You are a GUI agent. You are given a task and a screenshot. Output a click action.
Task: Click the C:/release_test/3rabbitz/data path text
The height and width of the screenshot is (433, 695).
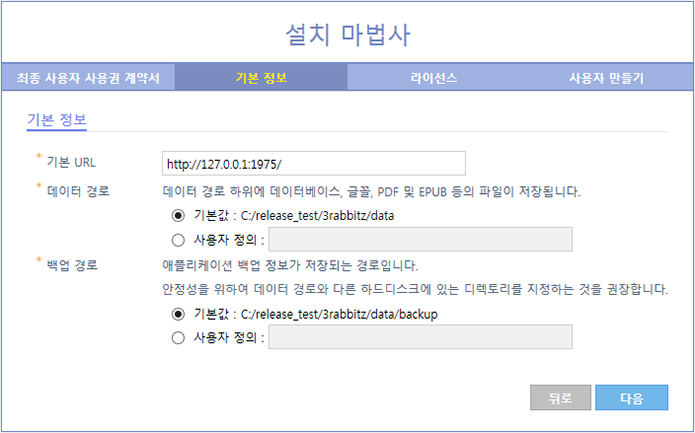[317, 216]
